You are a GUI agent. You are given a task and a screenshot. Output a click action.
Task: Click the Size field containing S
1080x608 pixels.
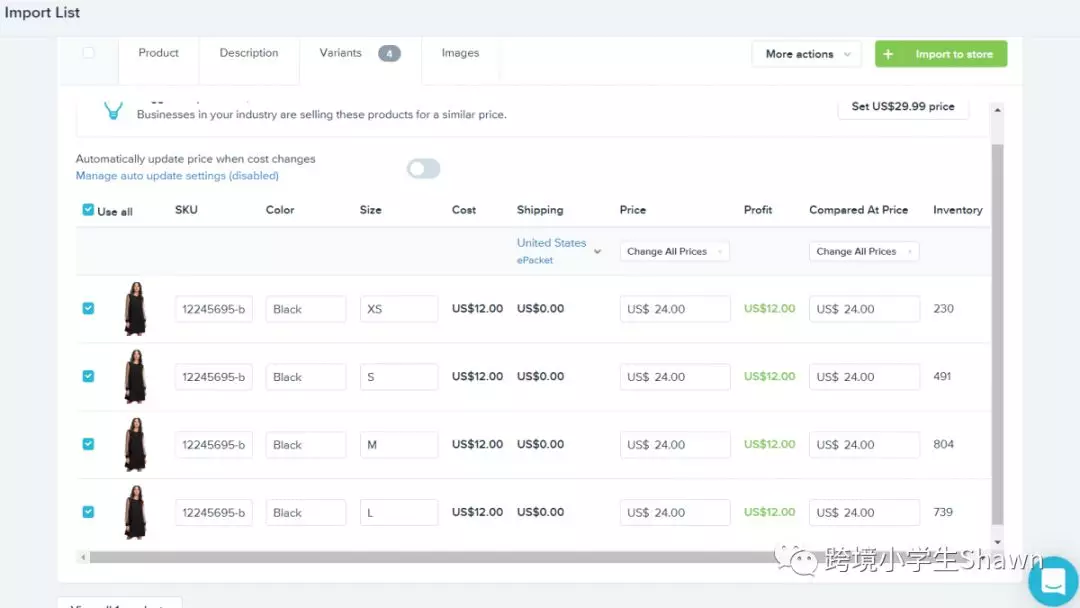(399, 377)
